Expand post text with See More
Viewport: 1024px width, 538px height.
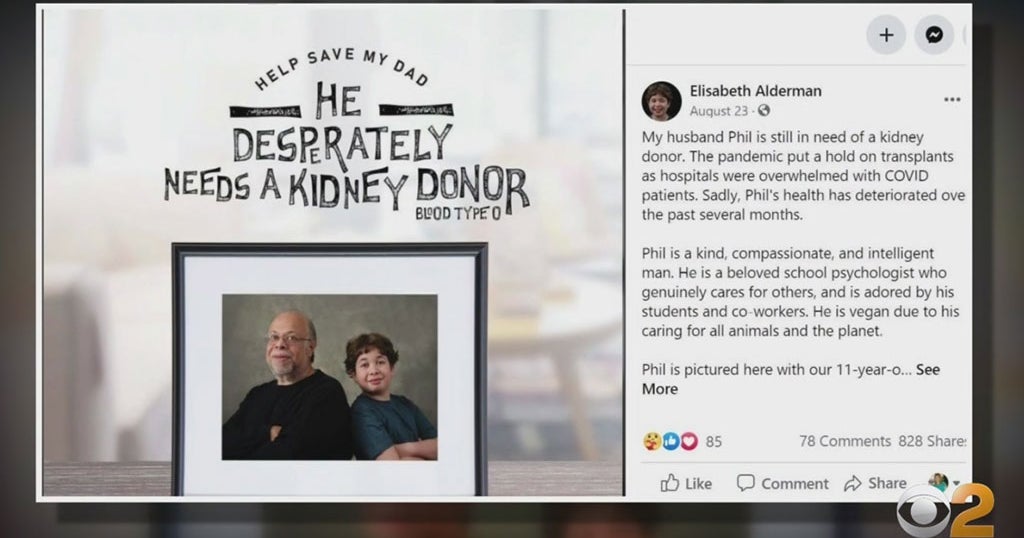(x=790, y=379)
